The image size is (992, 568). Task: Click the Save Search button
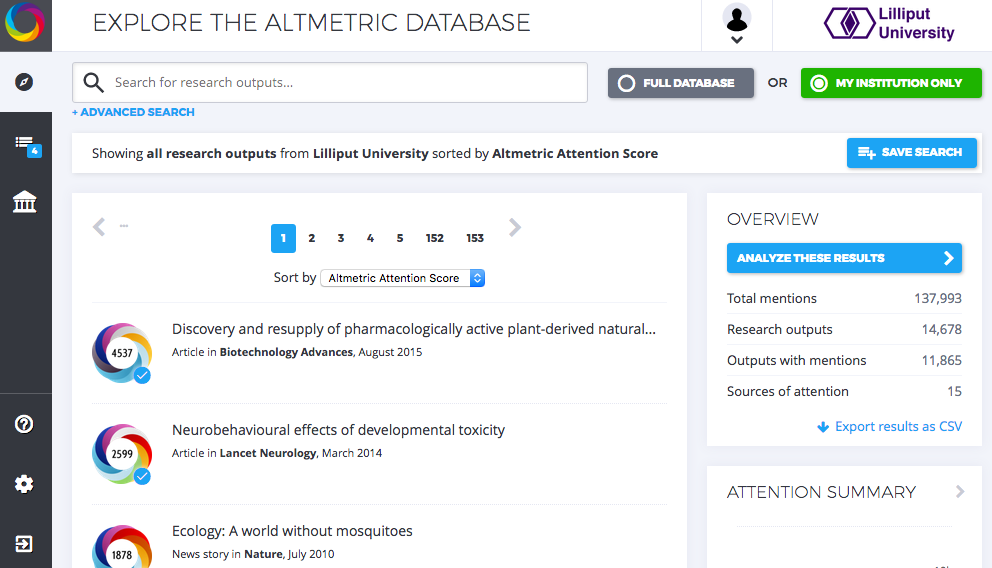[x=911, y=152]
